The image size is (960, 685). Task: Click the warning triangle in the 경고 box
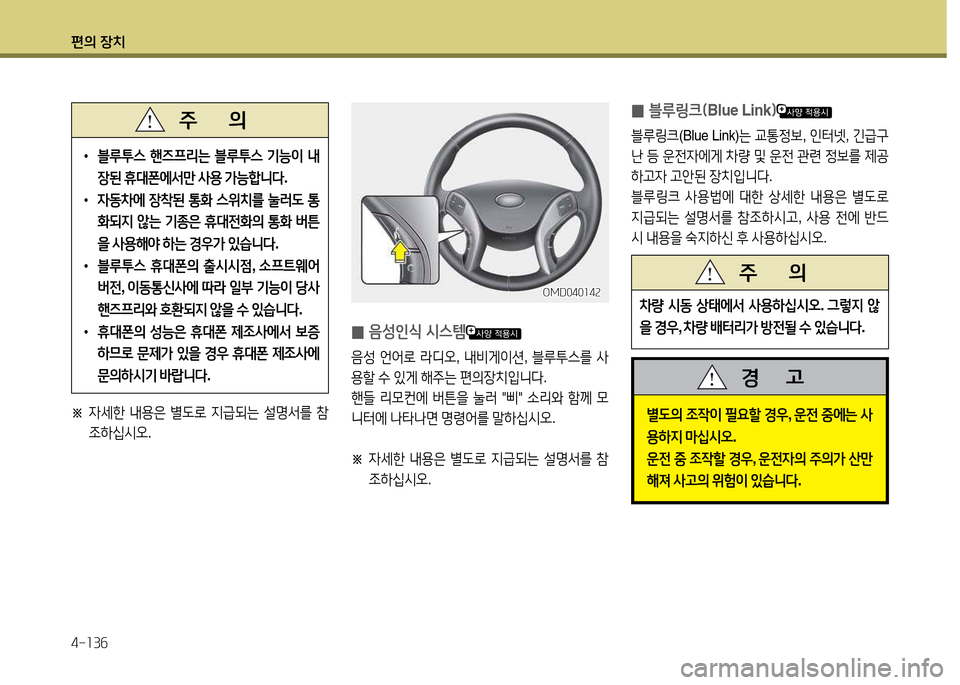tap(712, 376)
